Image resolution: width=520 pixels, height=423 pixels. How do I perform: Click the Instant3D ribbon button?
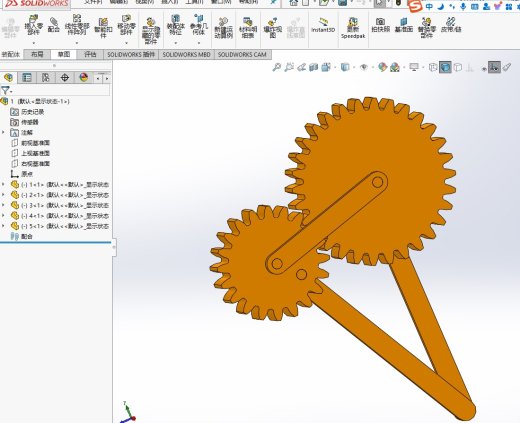[323, 26]
